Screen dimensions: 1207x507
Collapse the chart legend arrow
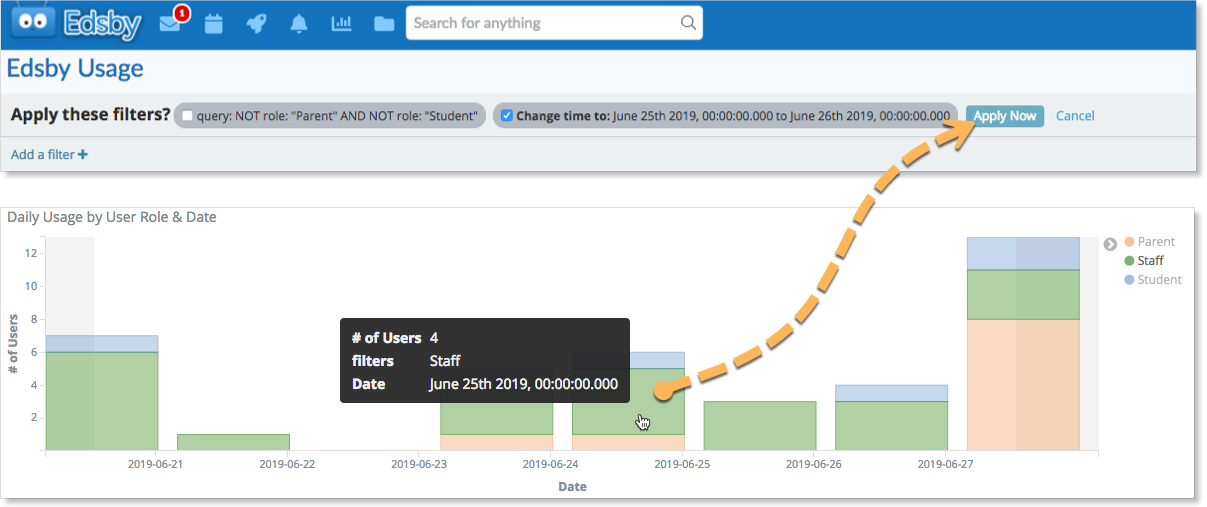1109,244
